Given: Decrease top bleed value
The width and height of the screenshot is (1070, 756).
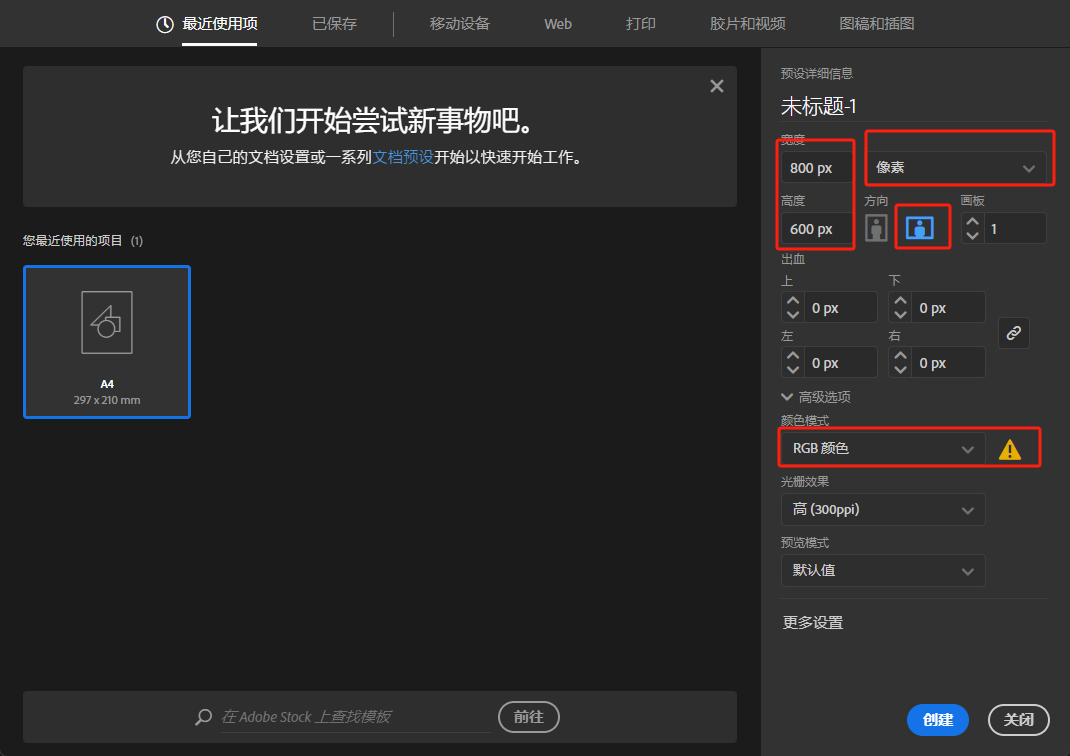Looking at the screenshot, I should (792, 315).
